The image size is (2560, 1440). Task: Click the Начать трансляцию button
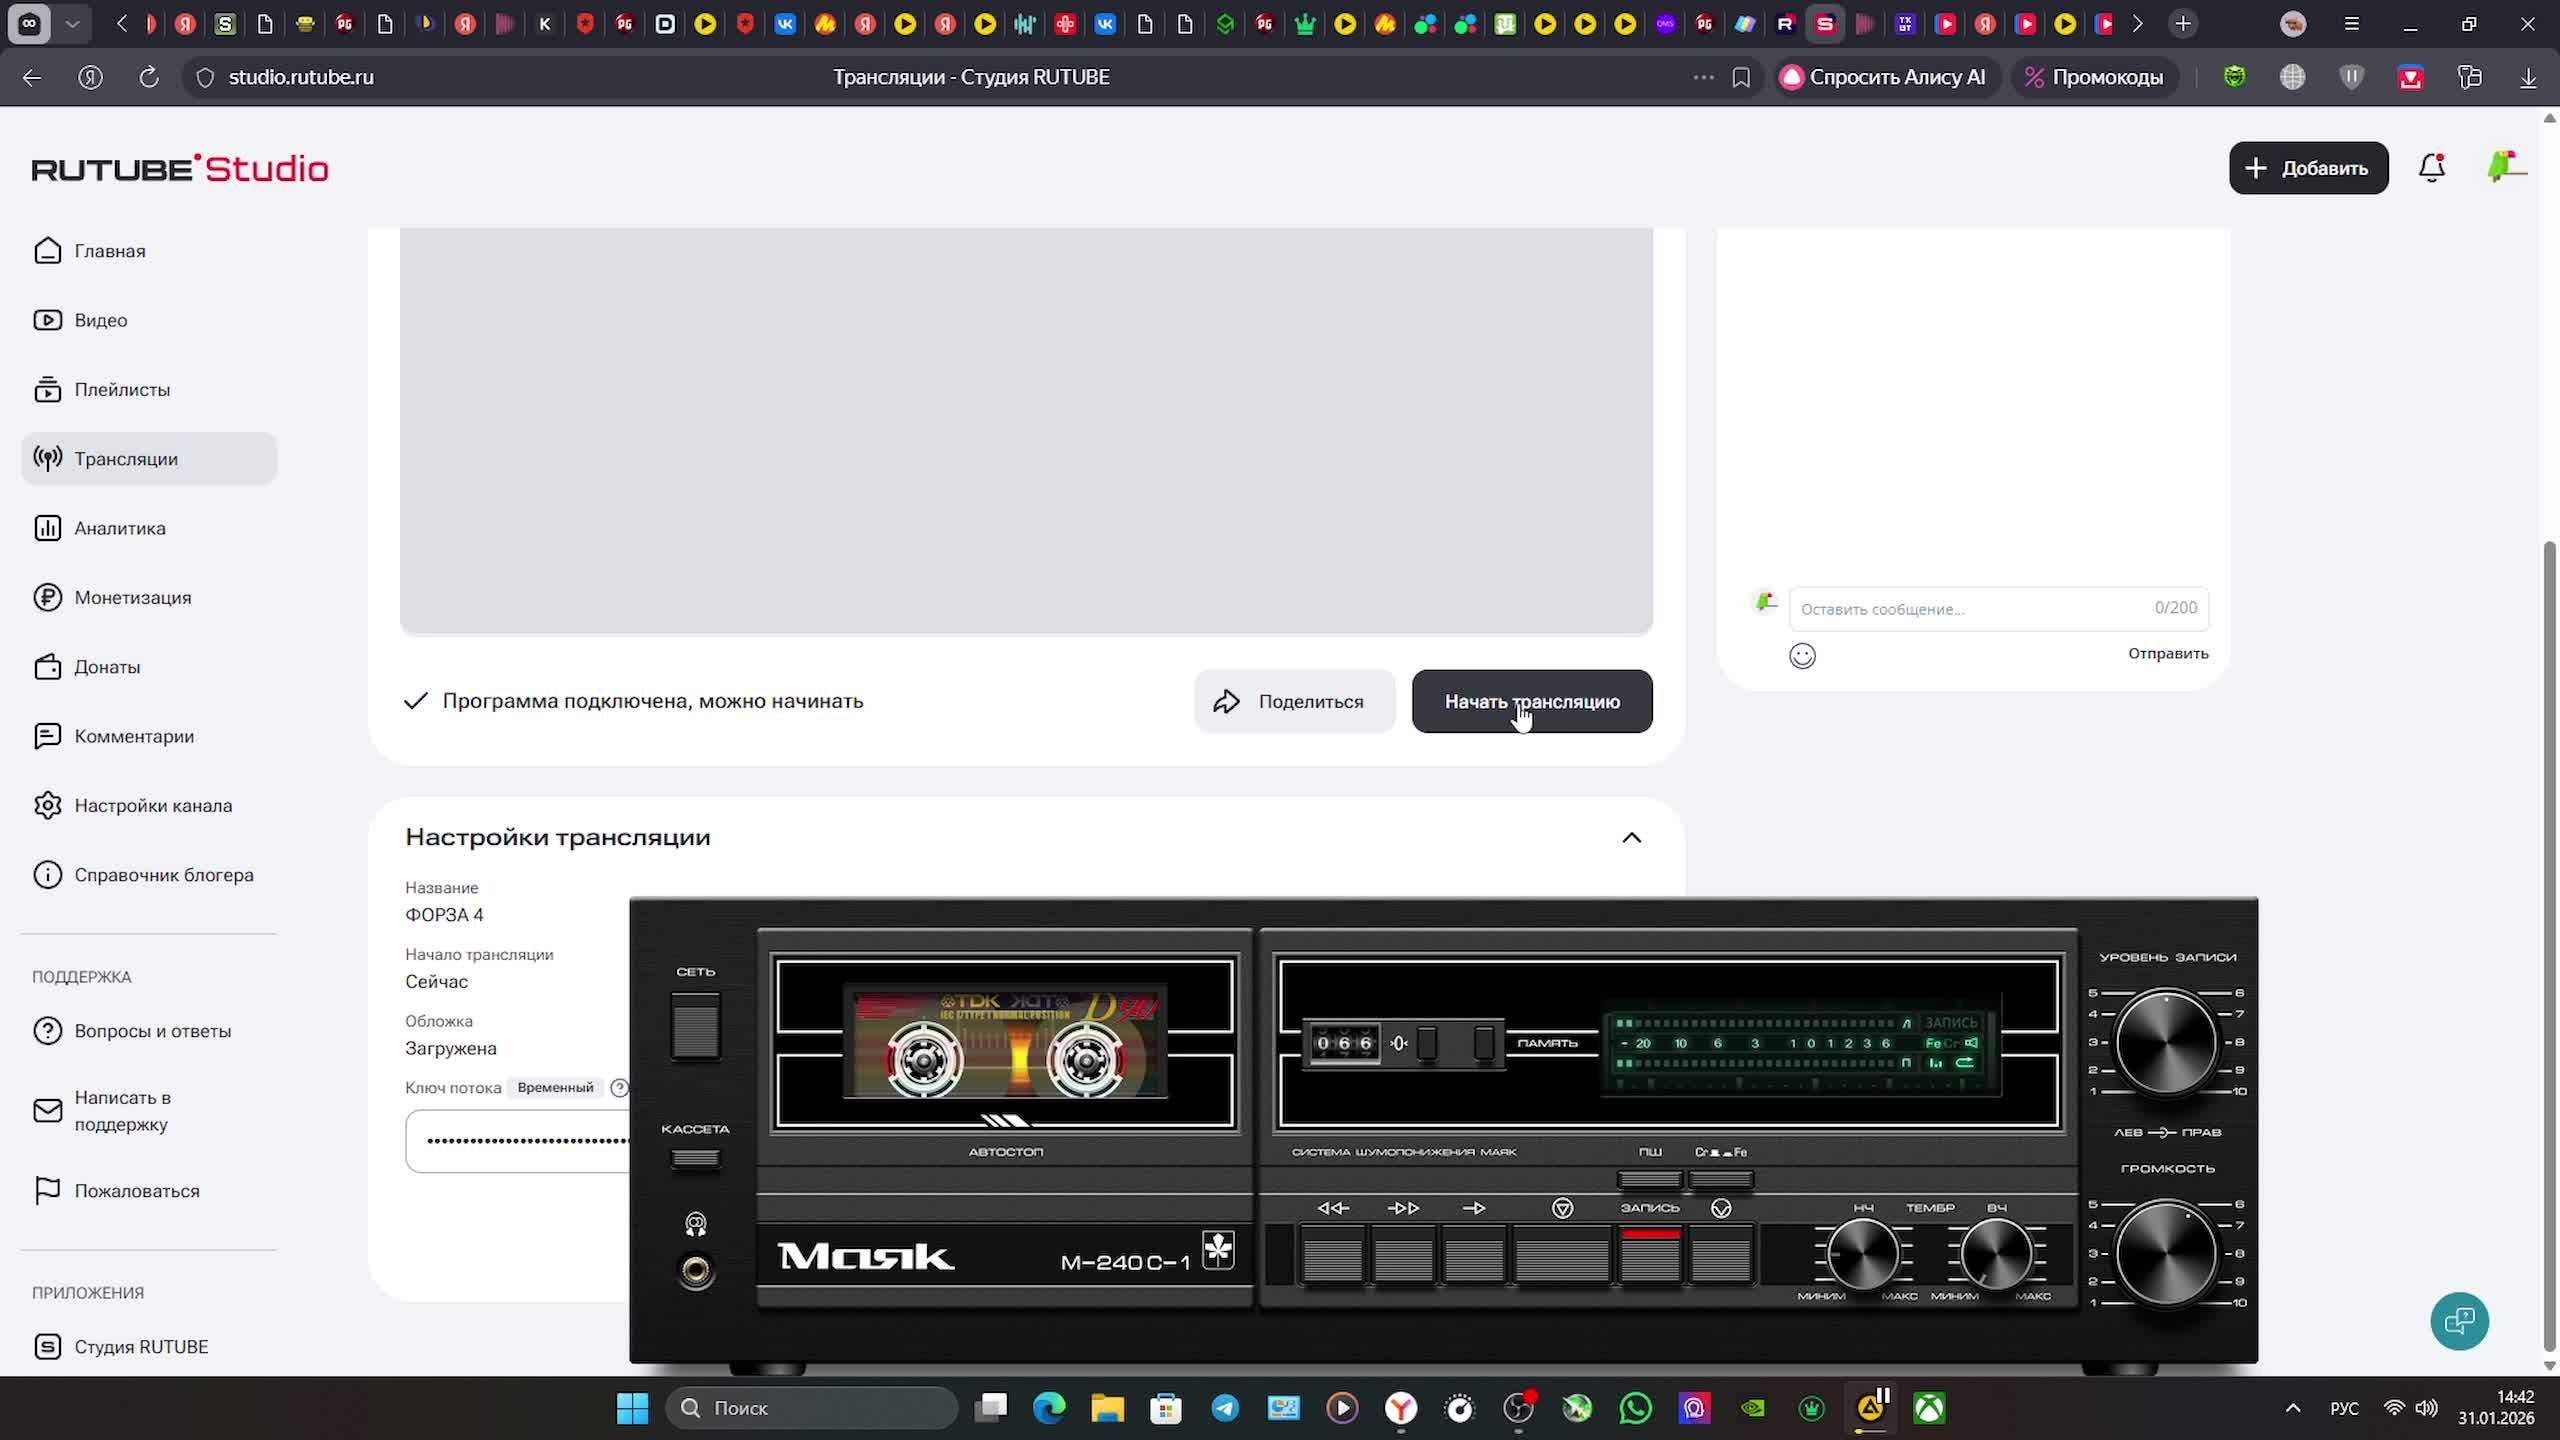[1531, 701]
